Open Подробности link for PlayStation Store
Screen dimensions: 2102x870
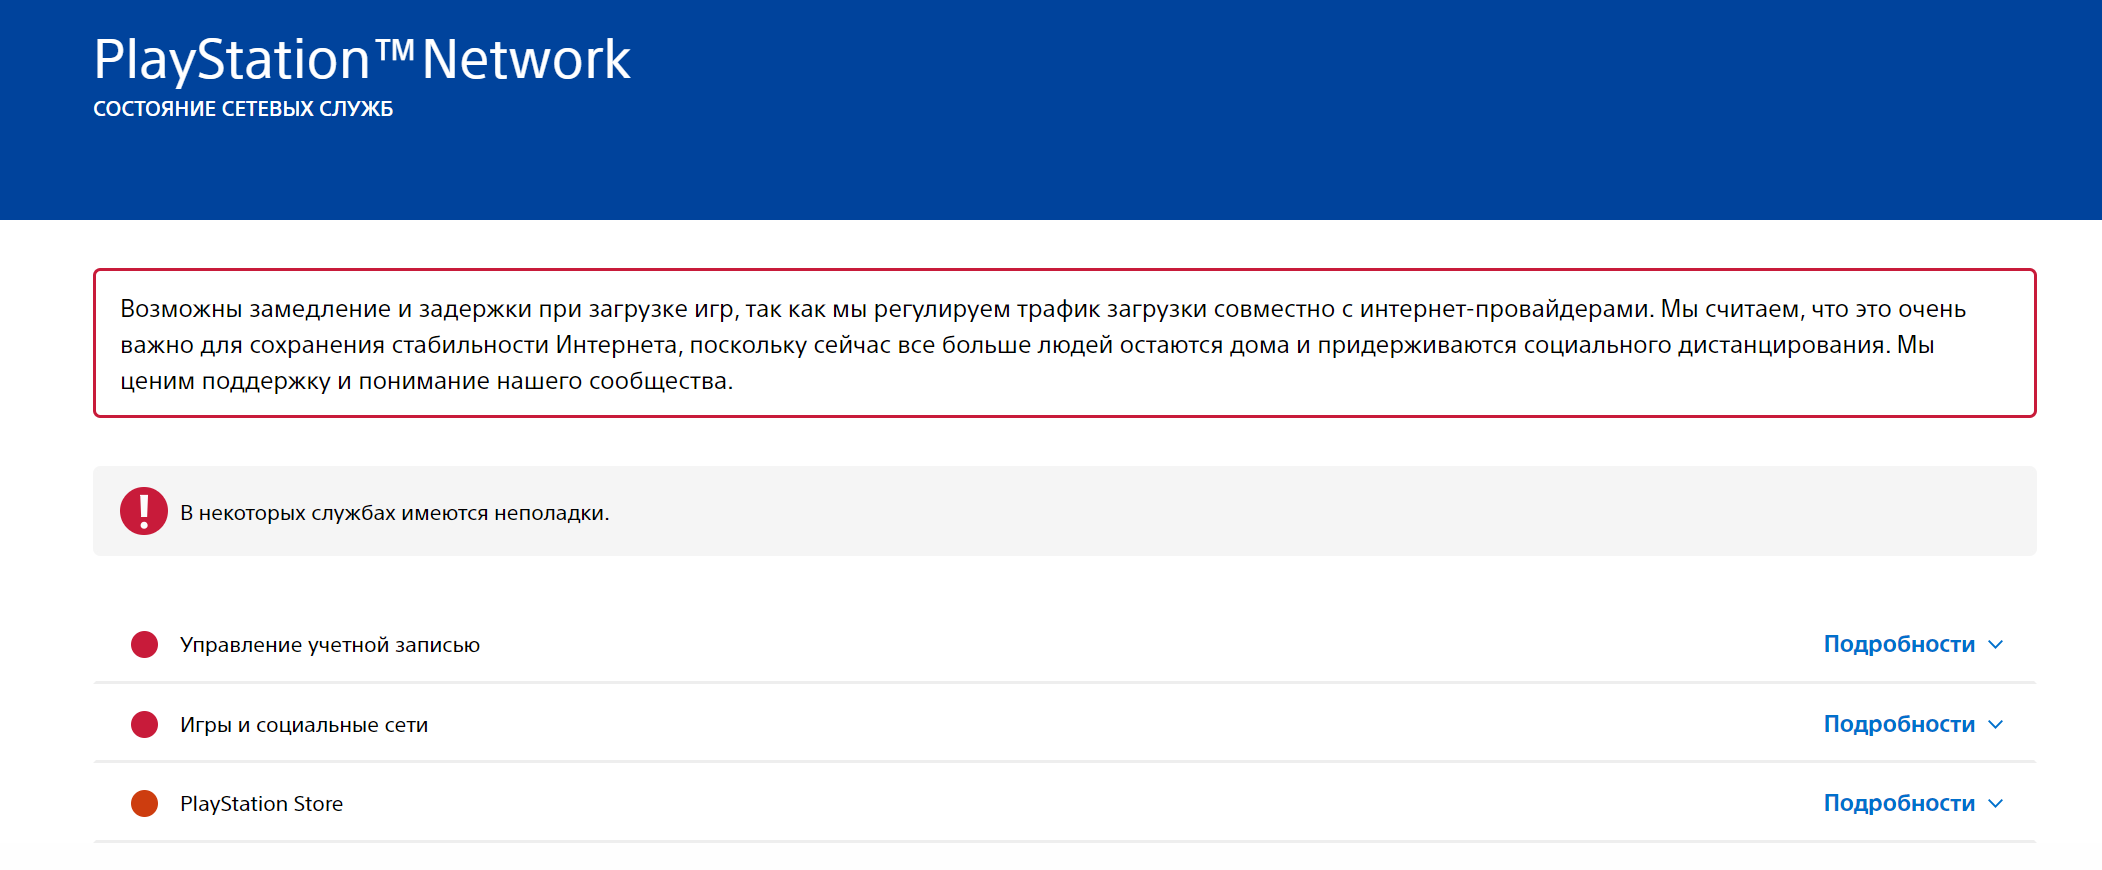click(1899, 803)
